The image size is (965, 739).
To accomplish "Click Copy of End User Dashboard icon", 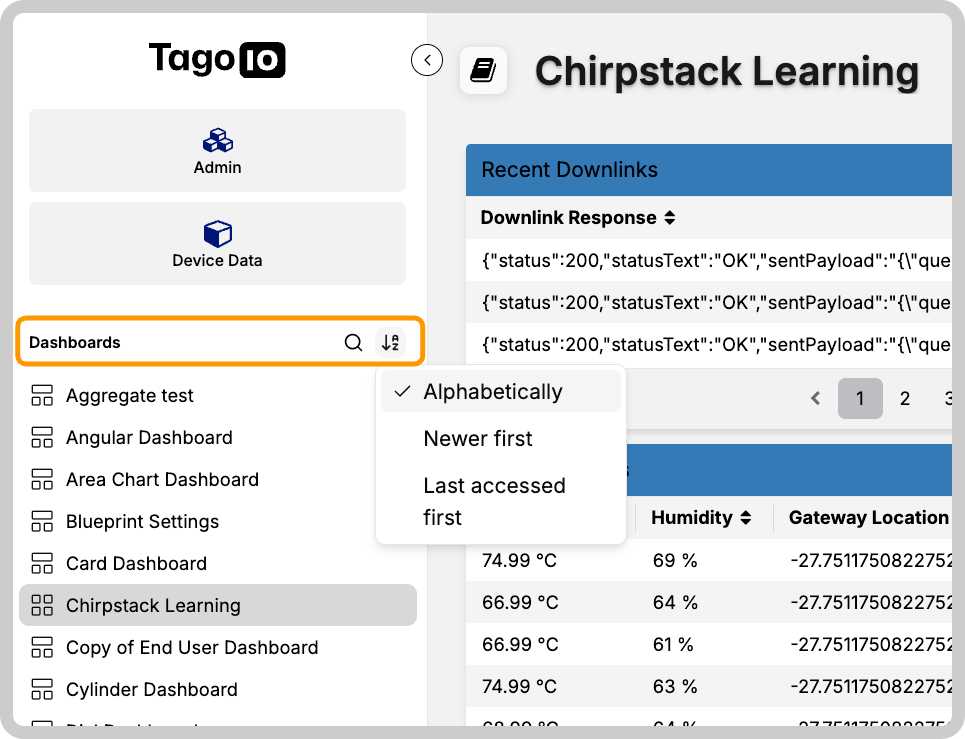I will [42, 647].
